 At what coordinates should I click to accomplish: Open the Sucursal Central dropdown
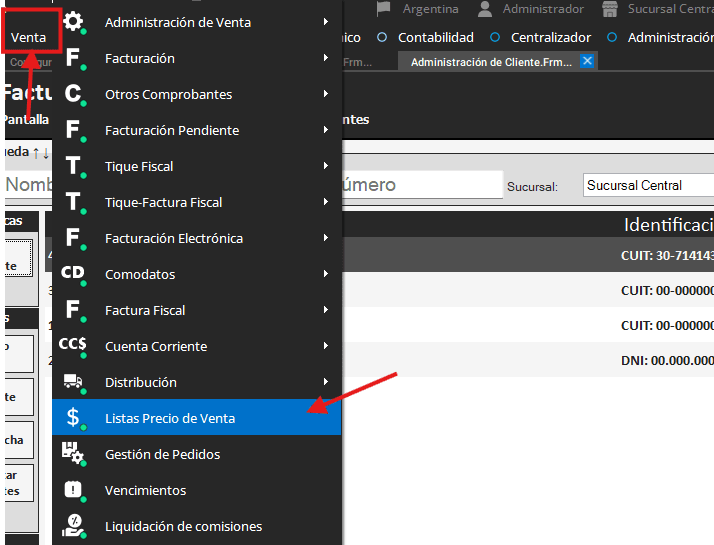pyautogui.click(x=648, y=185)
